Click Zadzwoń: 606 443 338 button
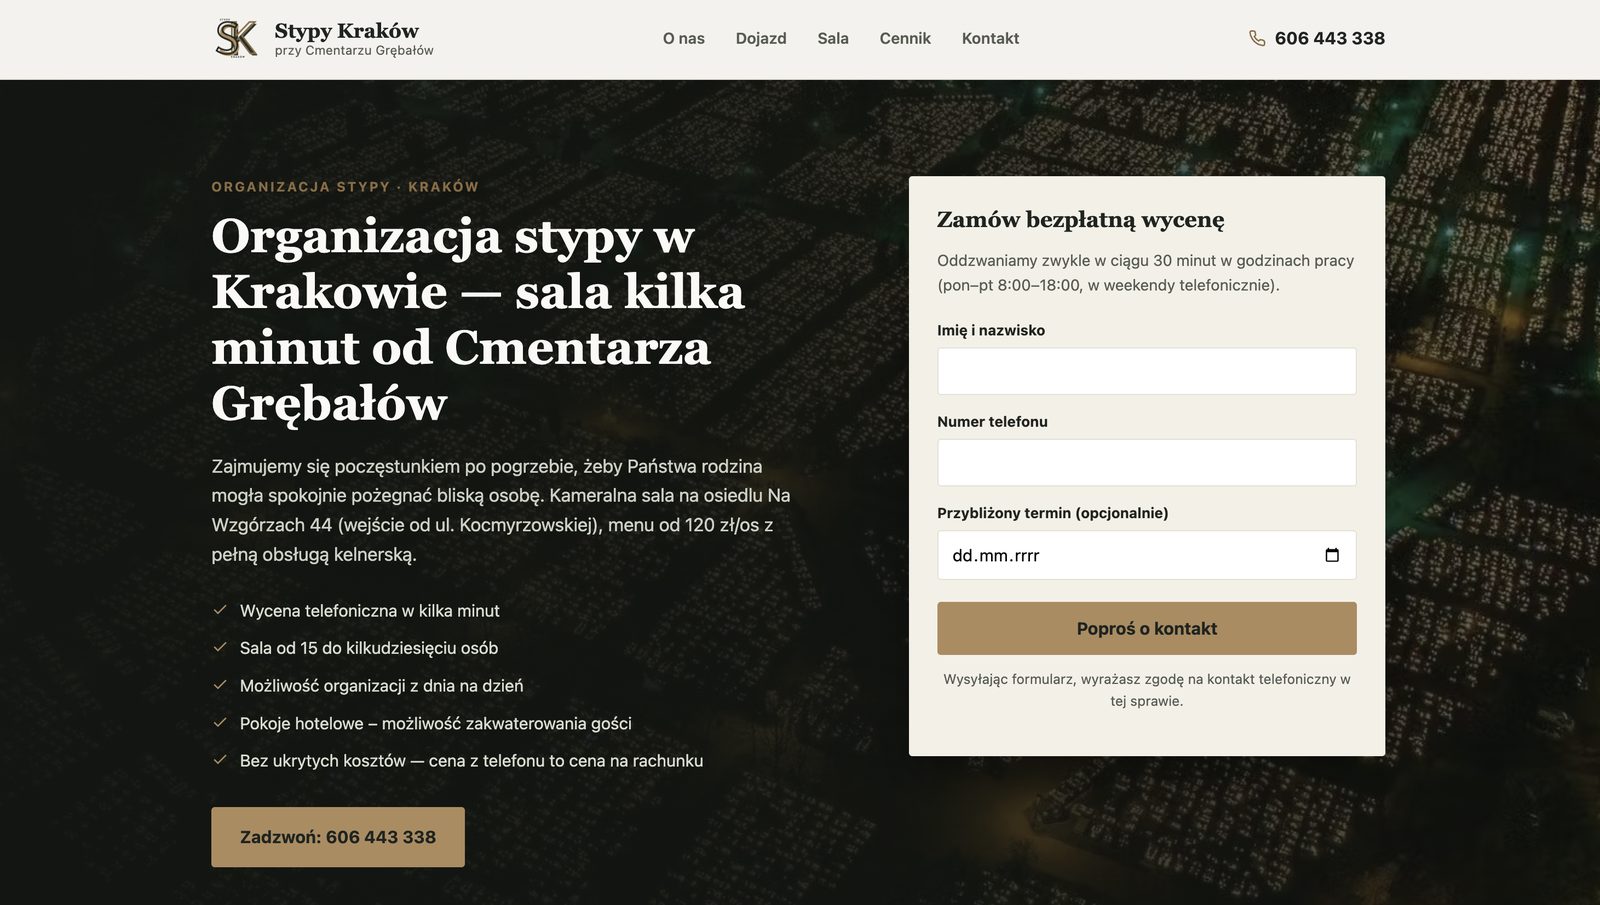This screenshot has height=905, width=1600. [x=338, y=837]
